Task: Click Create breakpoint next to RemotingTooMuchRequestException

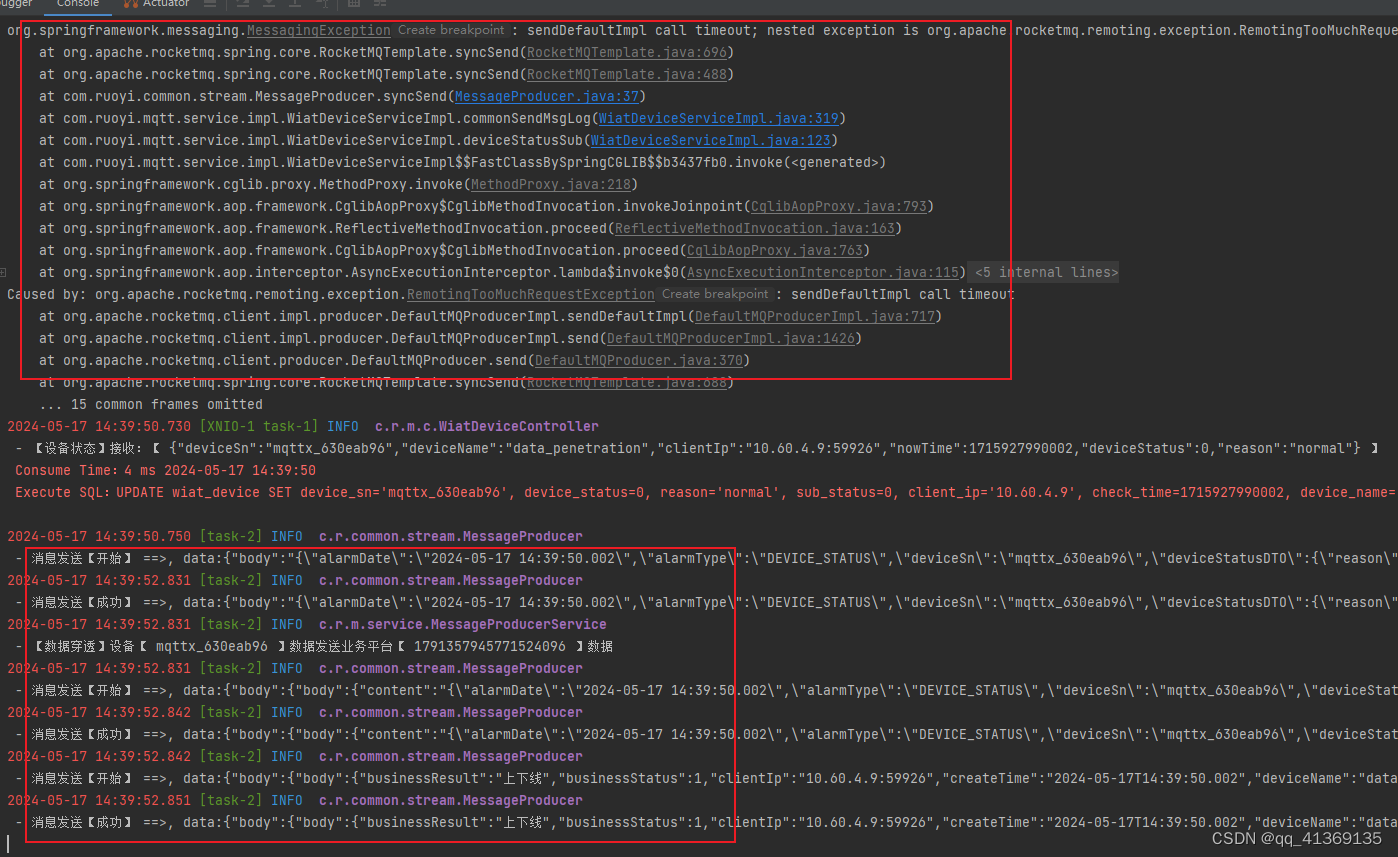Action: 714,294
